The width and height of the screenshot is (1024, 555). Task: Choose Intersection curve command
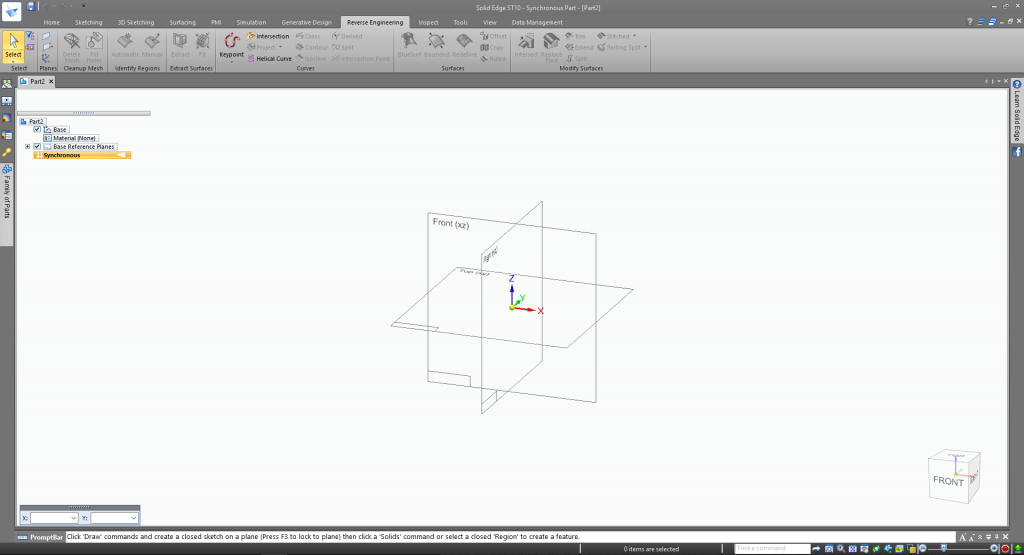coord(268,37)
